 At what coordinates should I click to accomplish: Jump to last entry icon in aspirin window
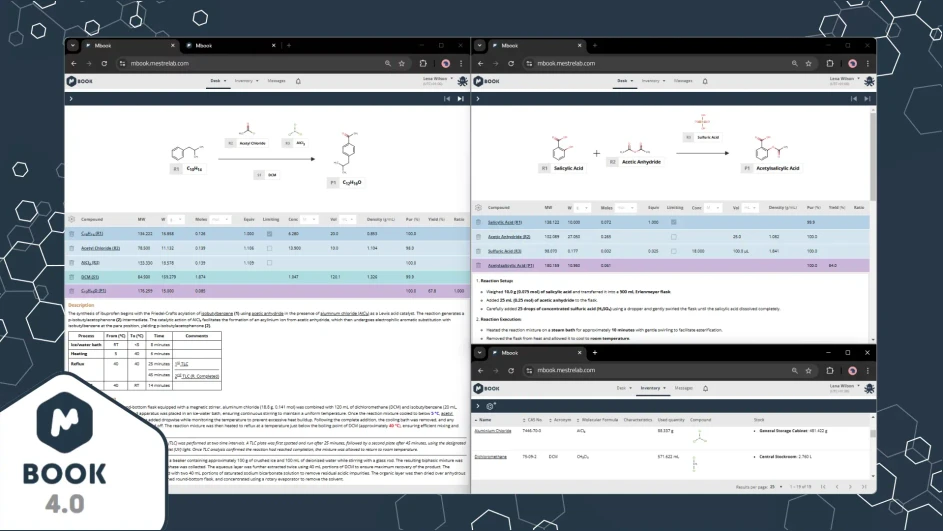867,99
